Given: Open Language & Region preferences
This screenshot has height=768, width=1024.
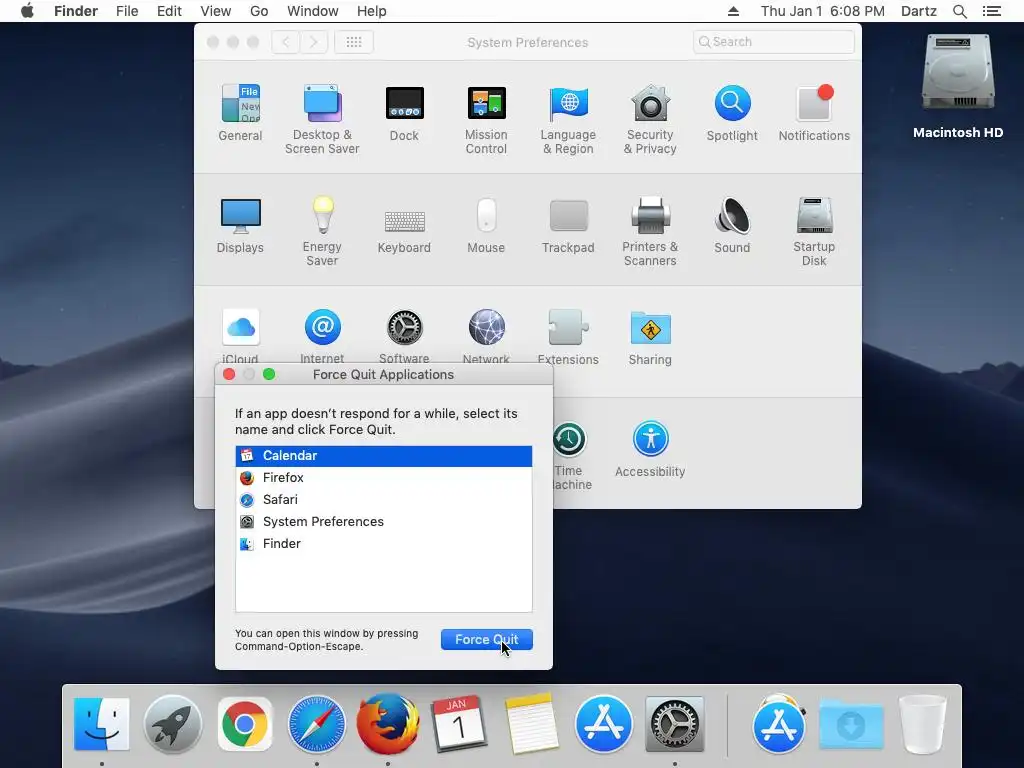Looking at the screenshot, I should click(x=568, y=119).
